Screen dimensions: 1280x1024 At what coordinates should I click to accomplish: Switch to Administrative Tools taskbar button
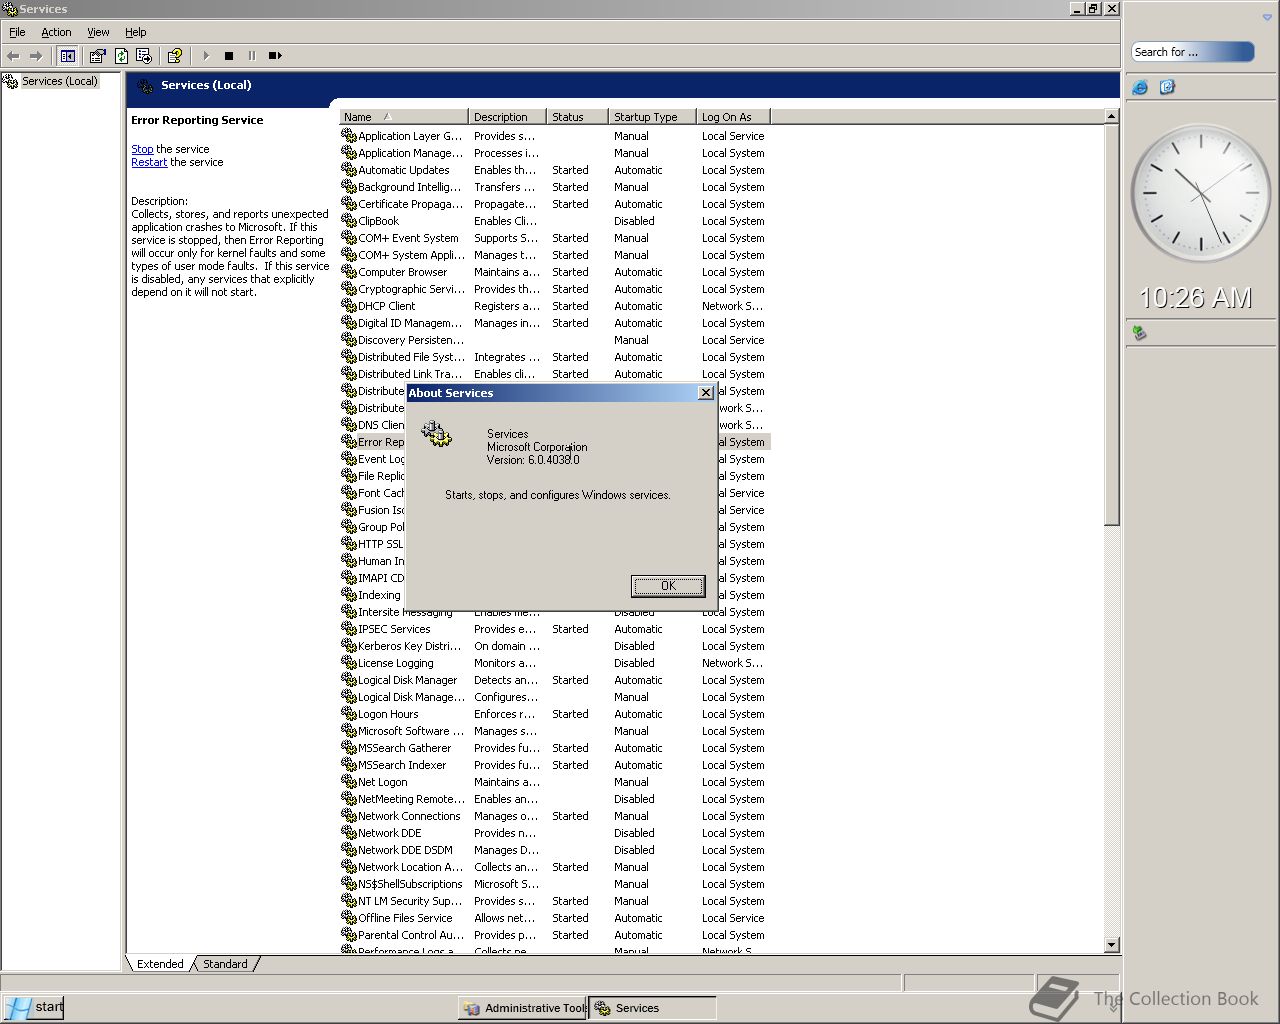pyautogui.click(x=523, y=1008)
